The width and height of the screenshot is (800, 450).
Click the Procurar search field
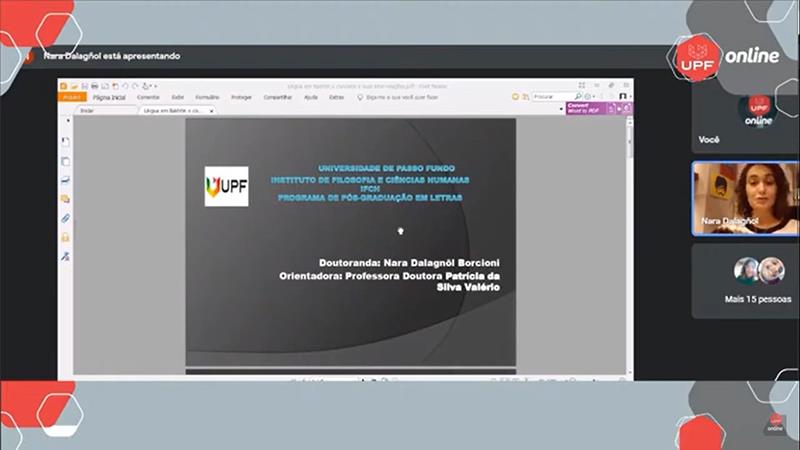553,96
